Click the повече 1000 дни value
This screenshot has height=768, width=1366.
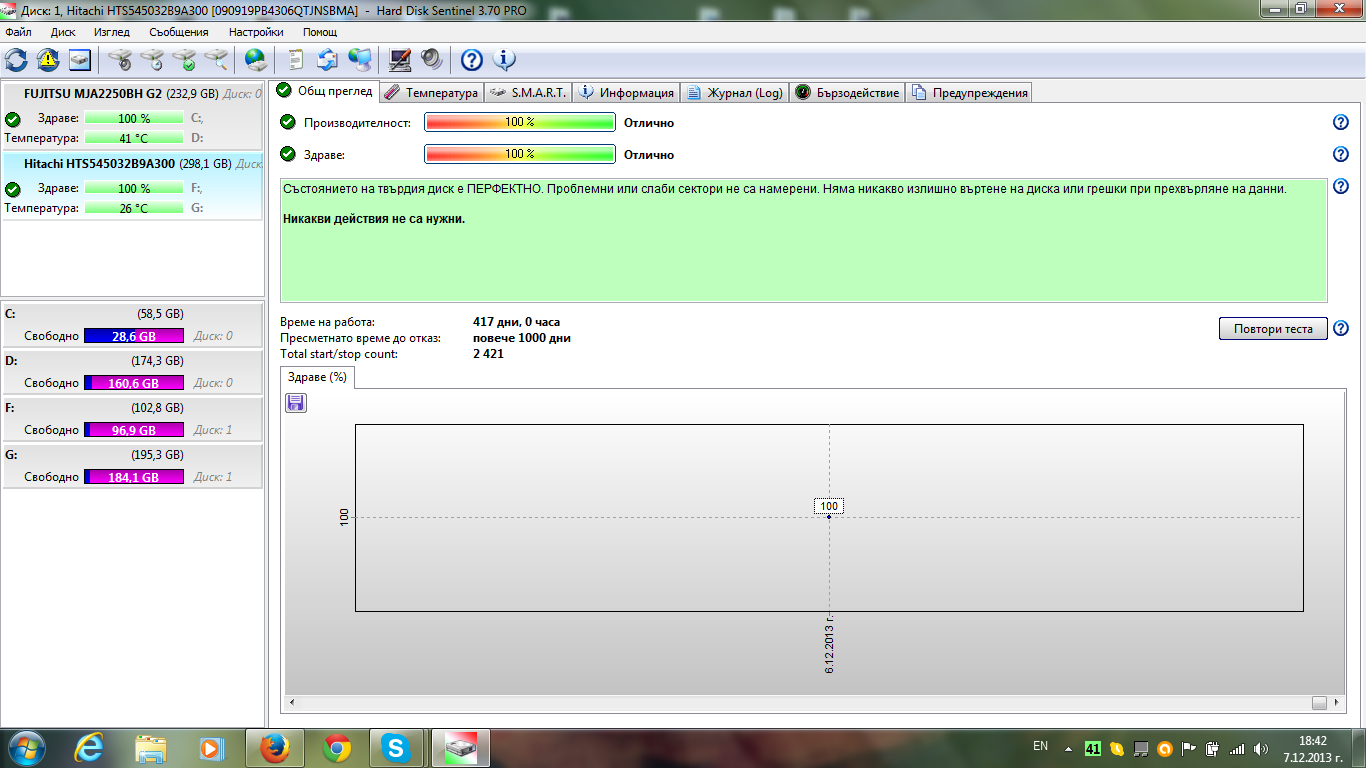(521, 338)
